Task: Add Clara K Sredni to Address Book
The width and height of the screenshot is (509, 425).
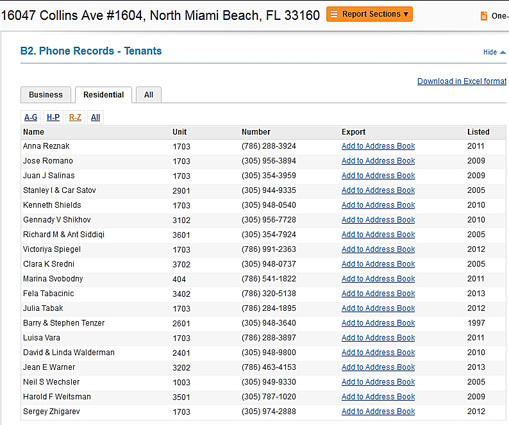Action: point(378,264)
